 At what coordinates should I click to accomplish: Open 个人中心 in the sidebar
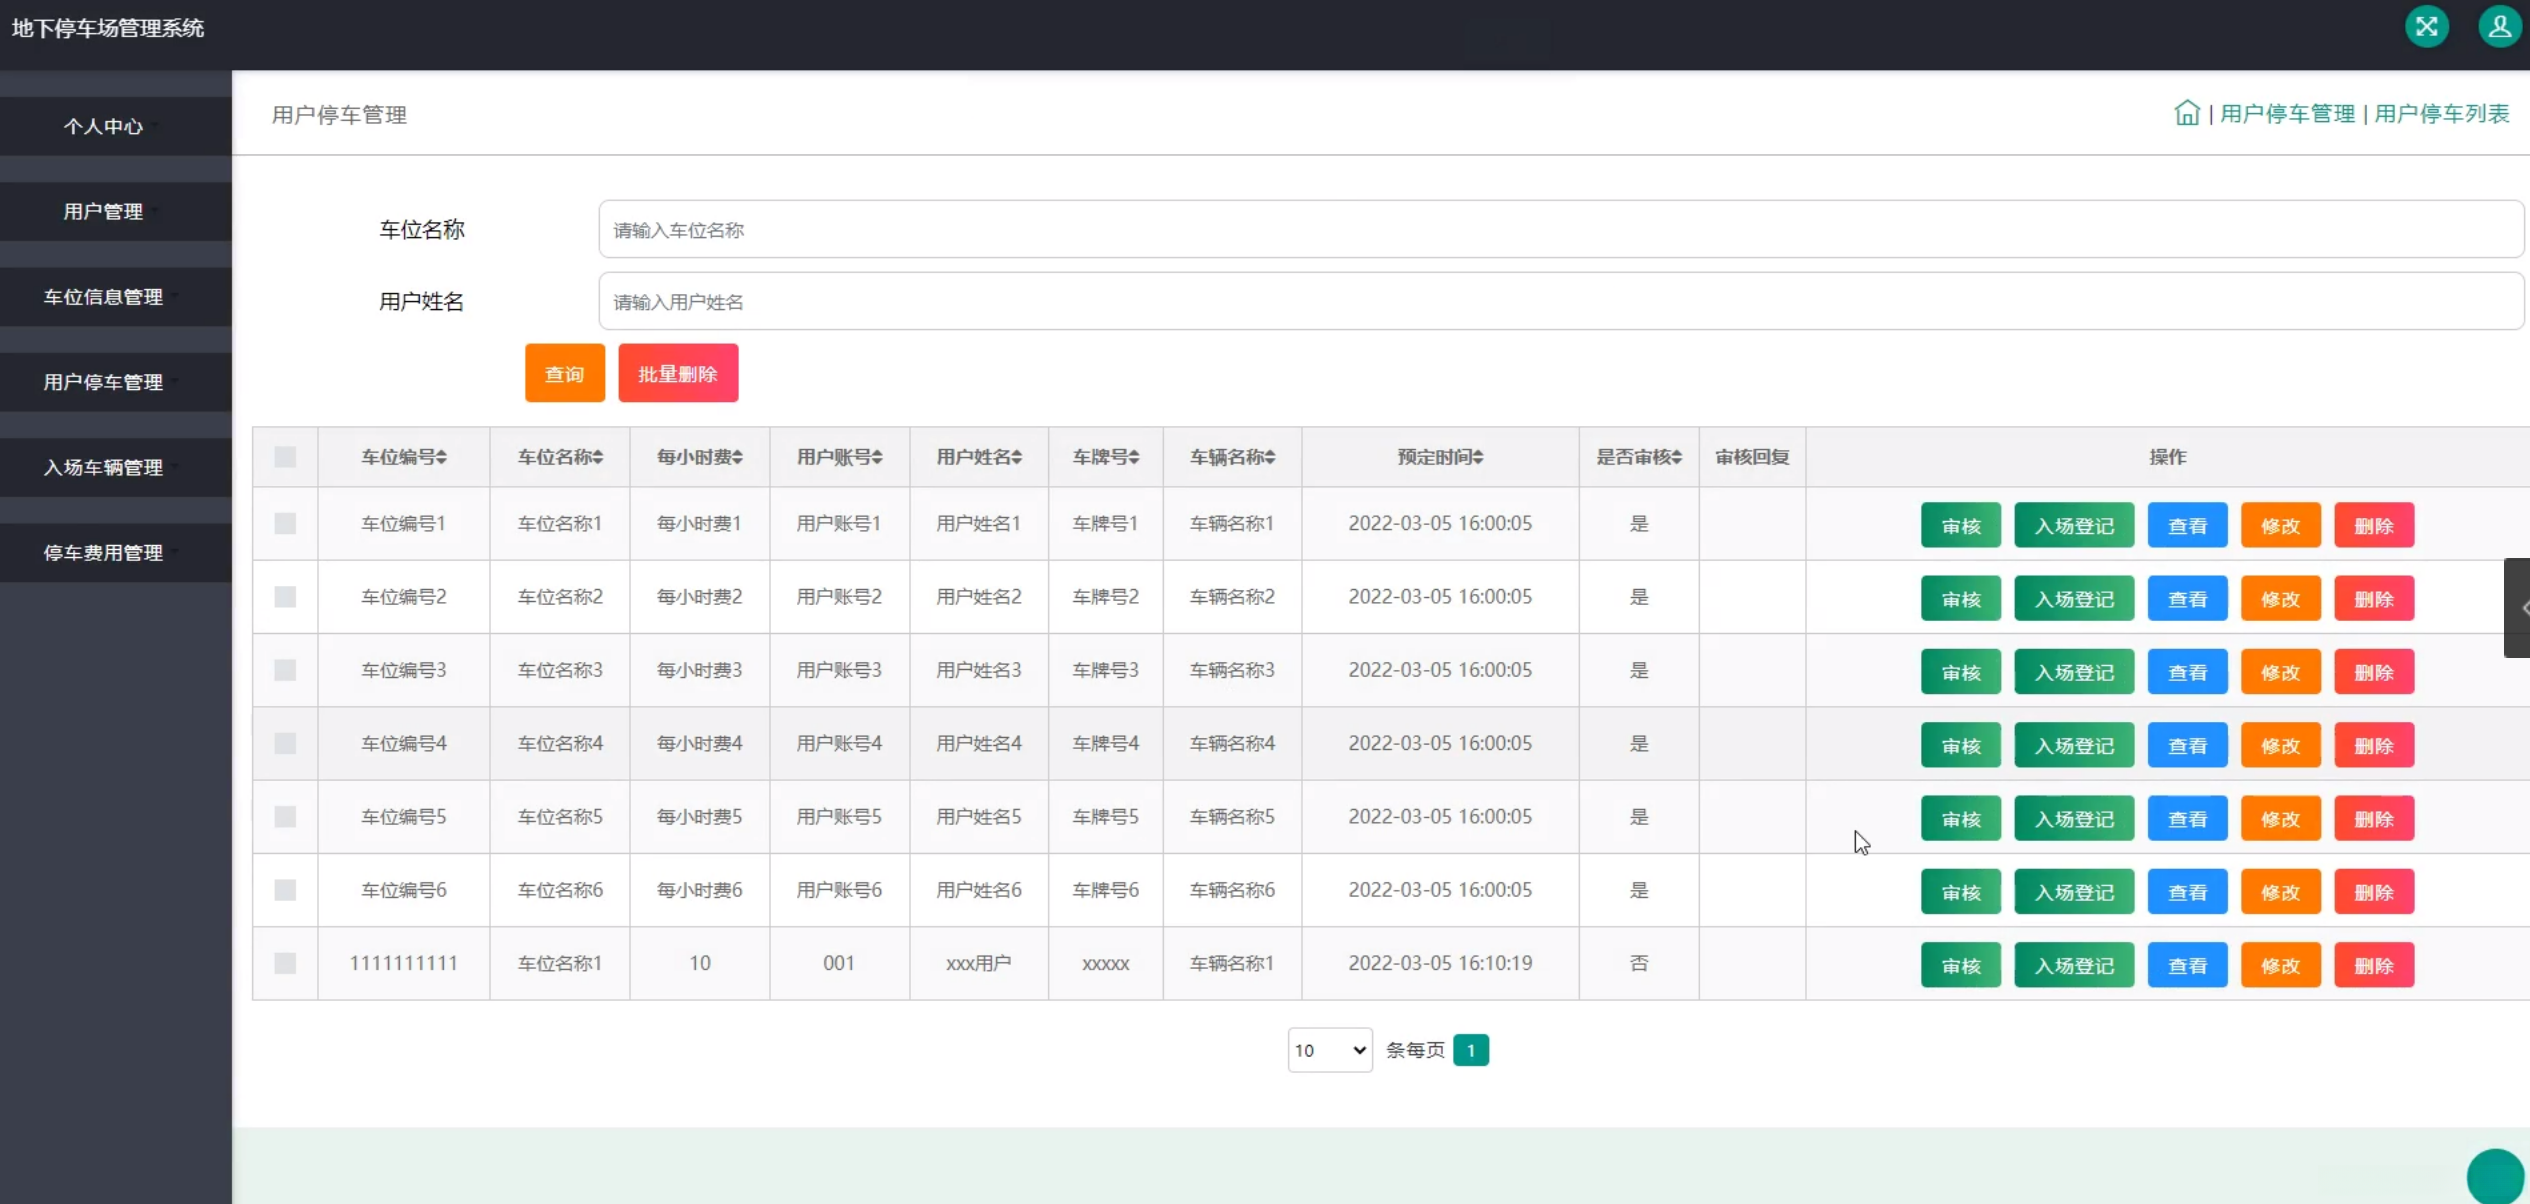pos(104,126)
